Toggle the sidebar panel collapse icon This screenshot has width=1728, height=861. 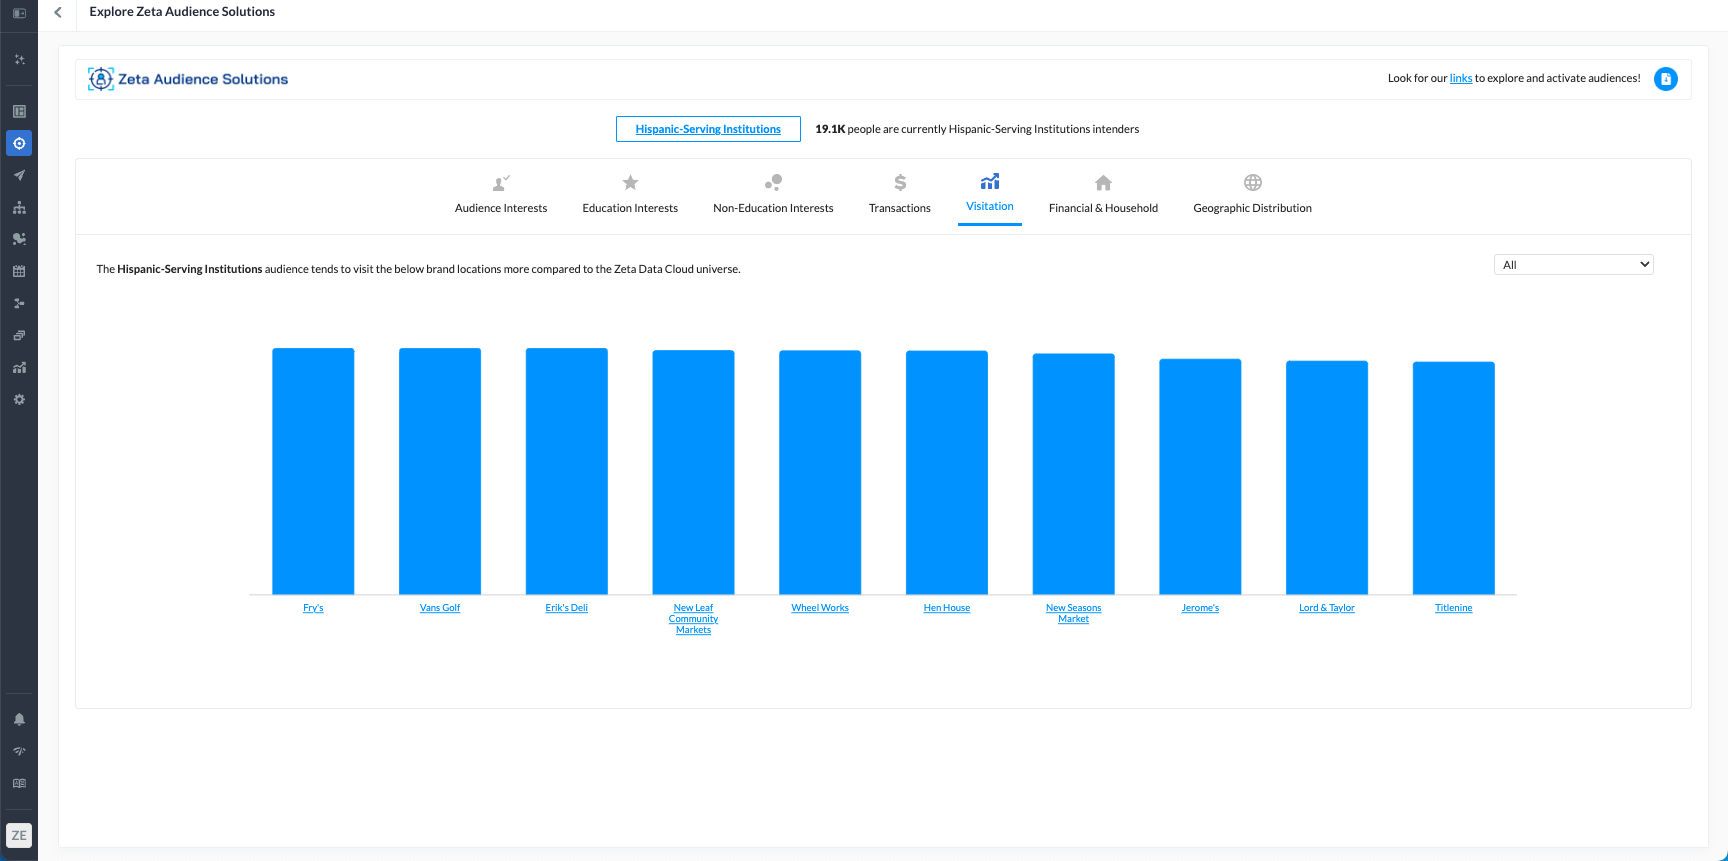(x=19, y=13)
